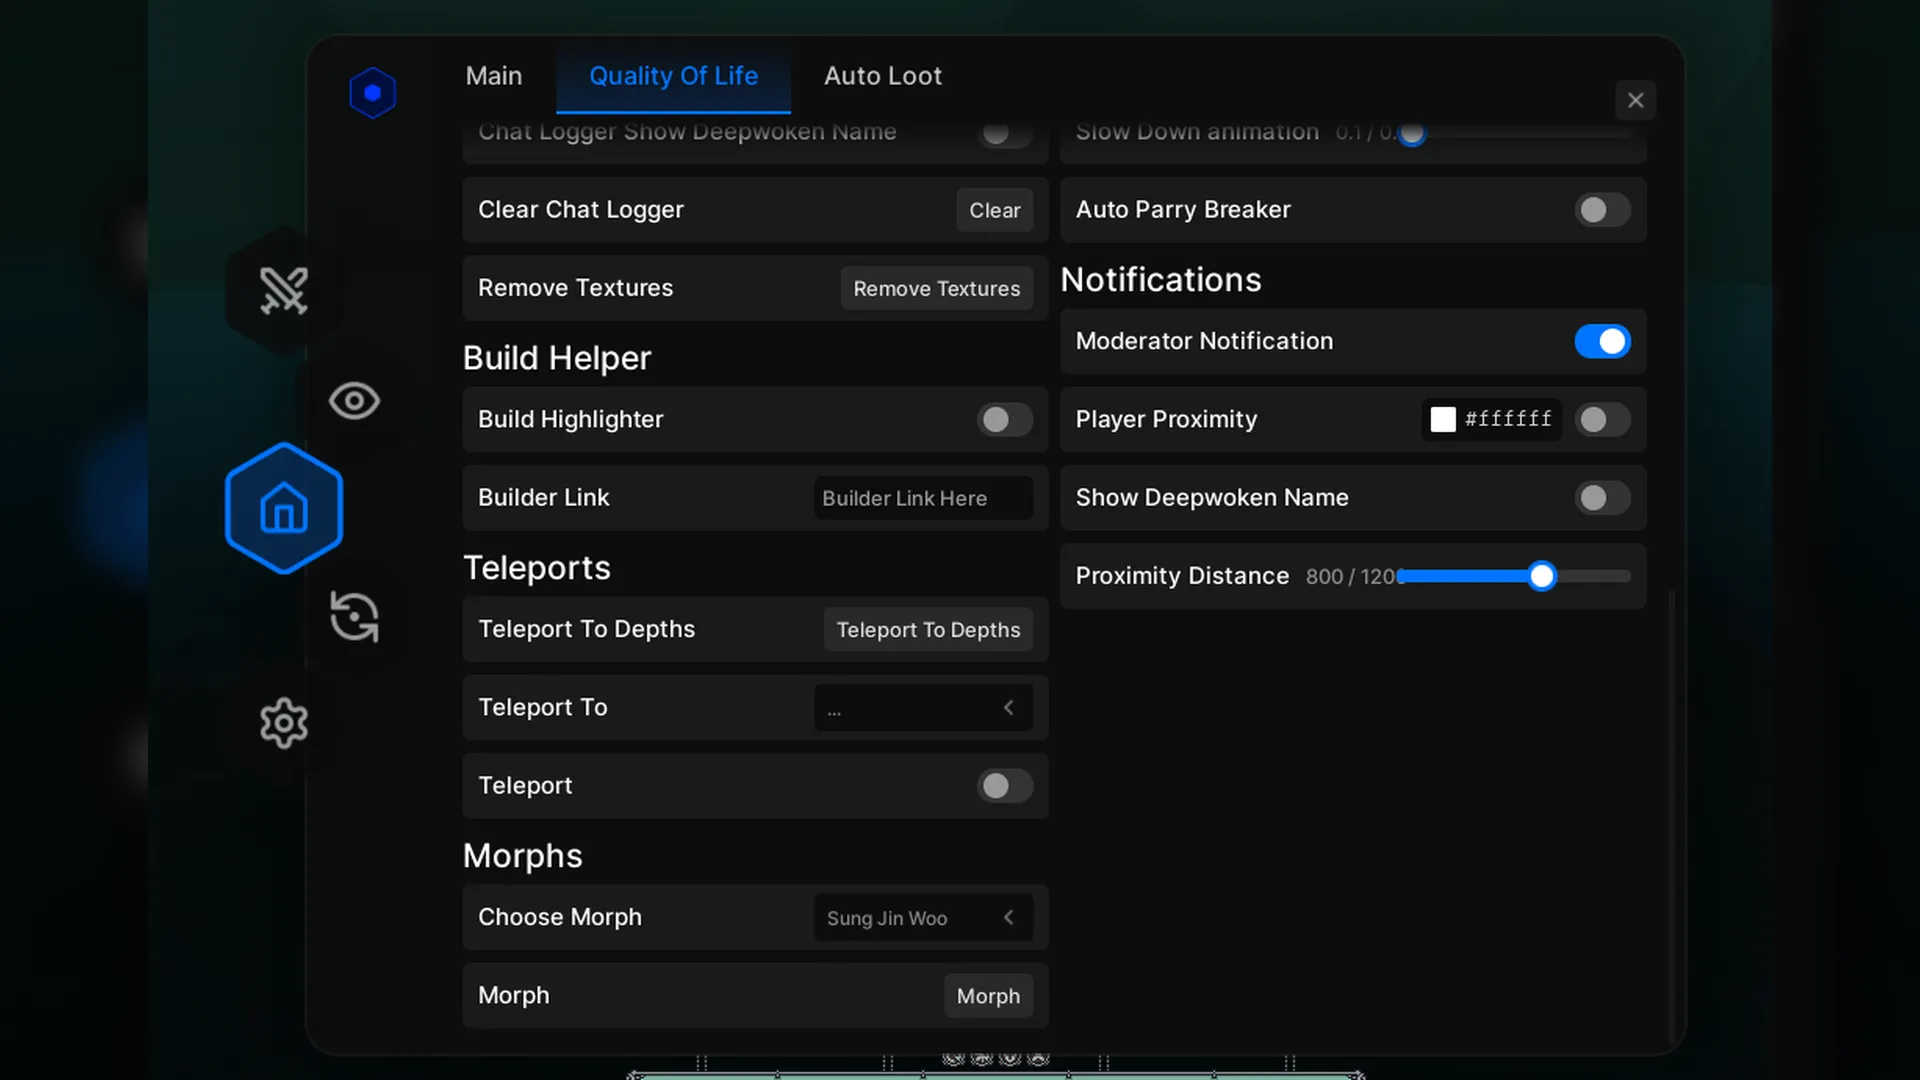Turn on Show Deepwoken Name
This screenshot has height=1080, width=1920.
tap(1602, 498)
